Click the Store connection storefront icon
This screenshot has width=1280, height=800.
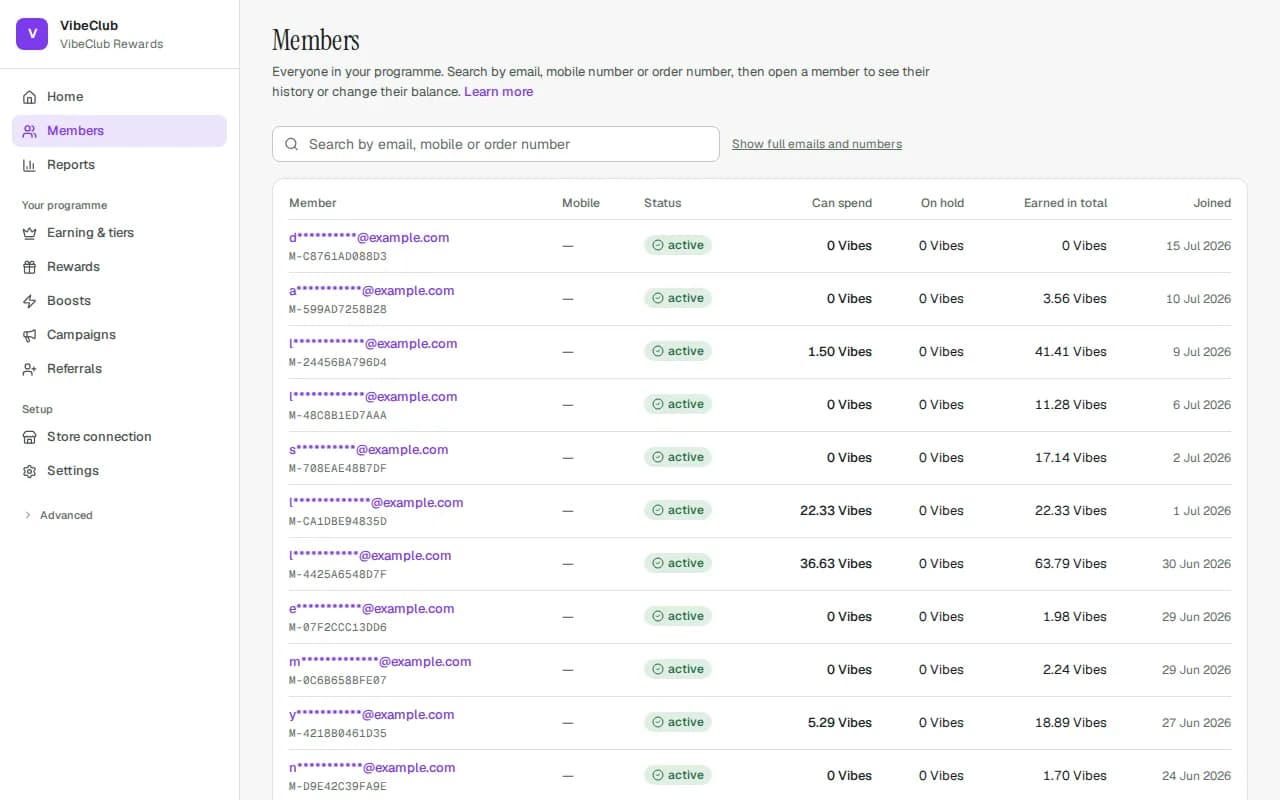(x=30, y=437)
